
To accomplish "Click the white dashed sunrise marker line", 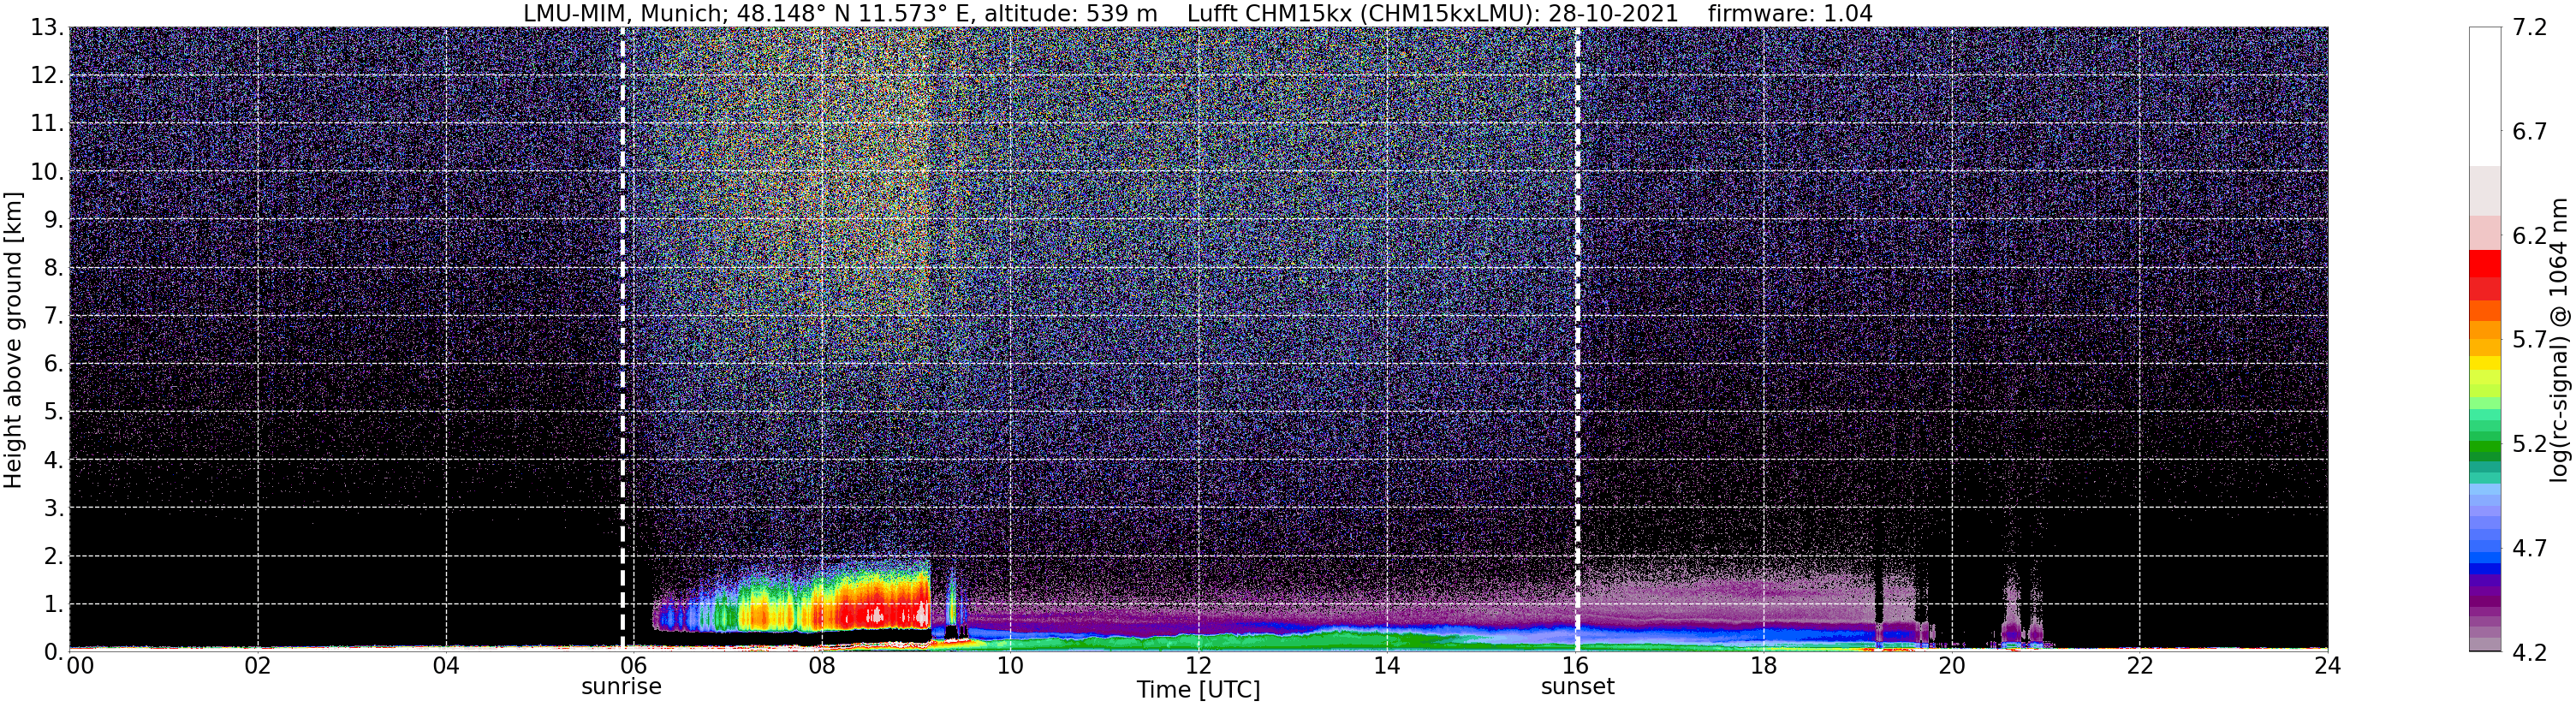I will pyautogui.click(x=622, y=339).
